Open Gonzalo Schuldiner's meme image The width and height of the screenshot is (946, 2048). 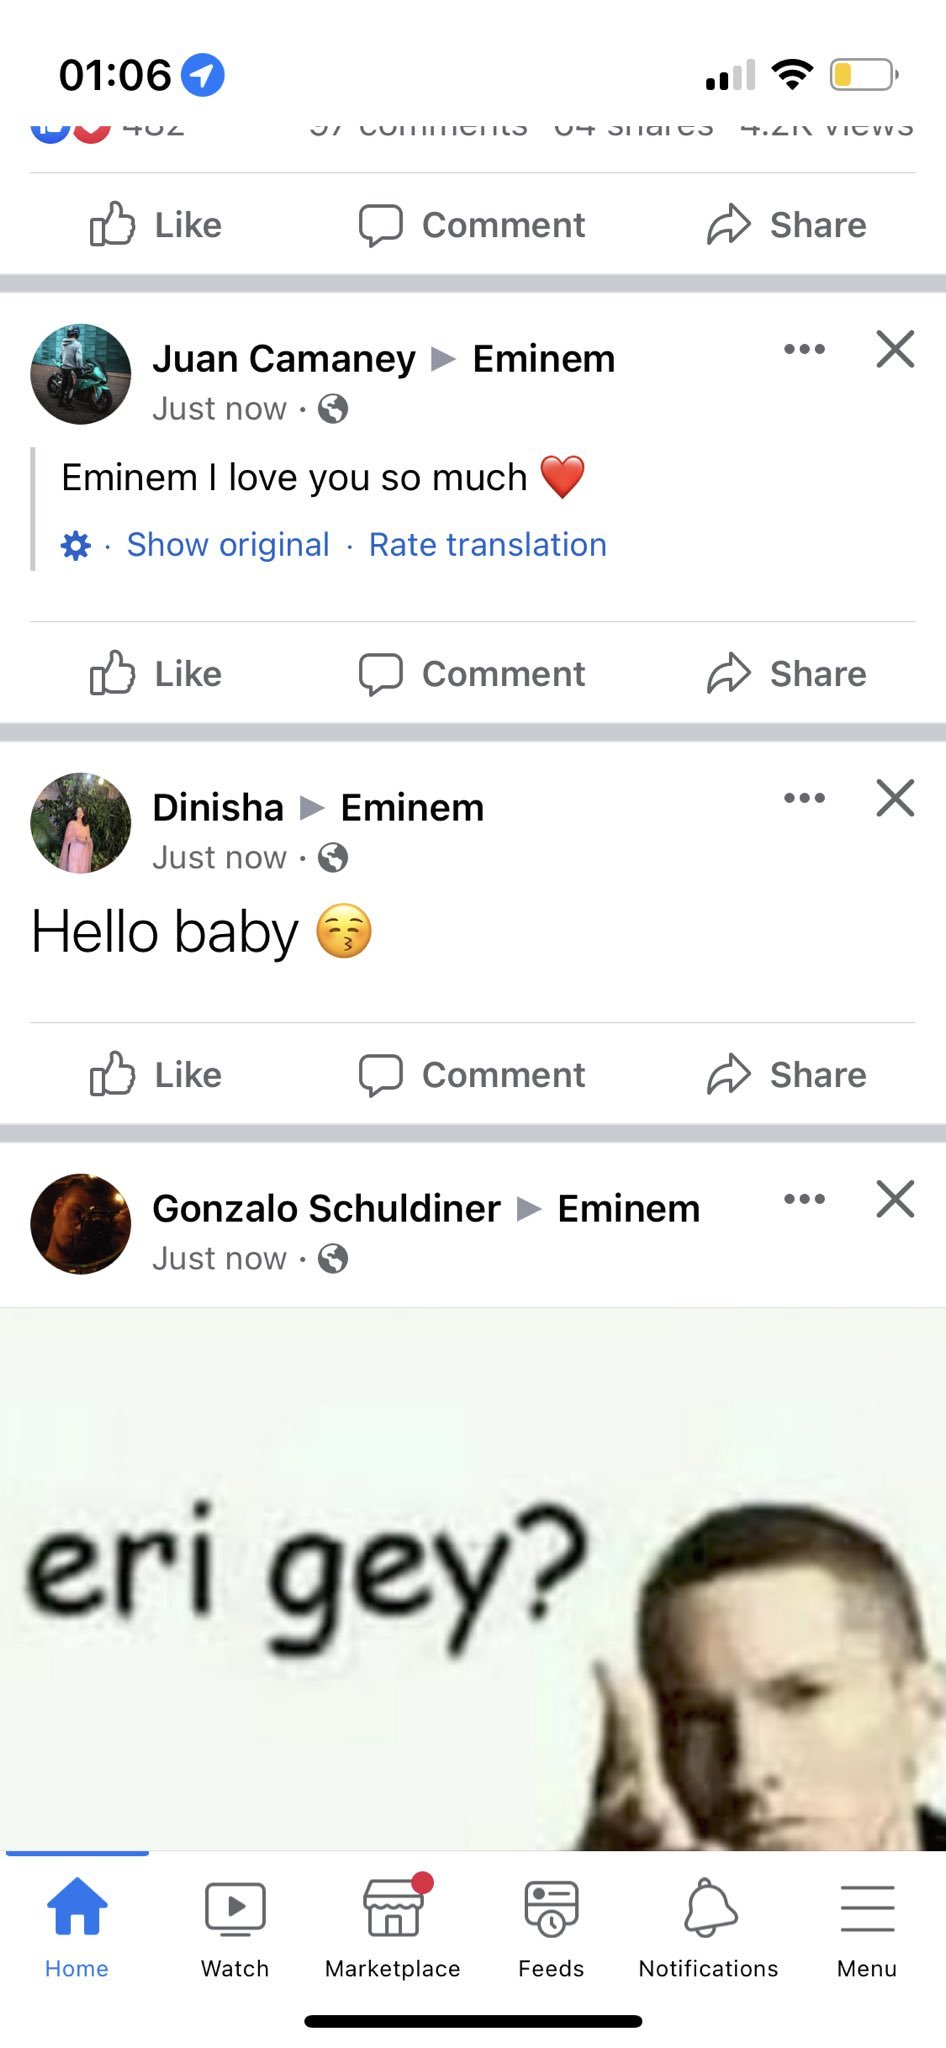[x=472, y=1578]
